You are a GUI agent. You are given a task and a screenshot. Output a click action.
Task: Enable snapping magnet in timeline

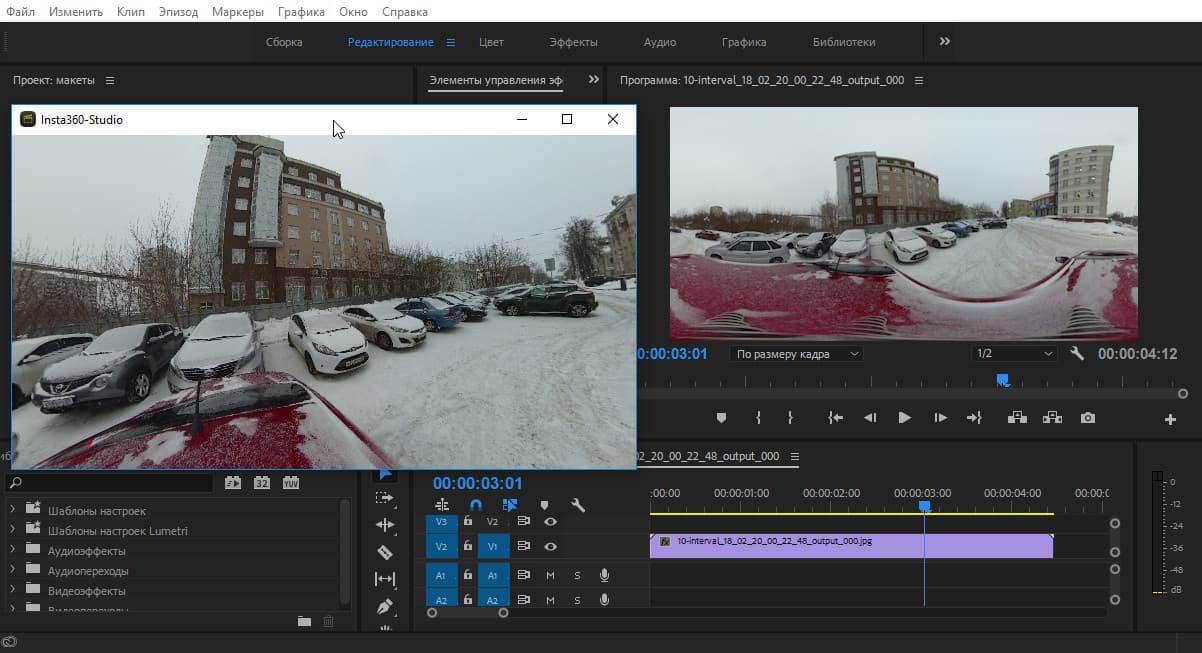point(476,506)
